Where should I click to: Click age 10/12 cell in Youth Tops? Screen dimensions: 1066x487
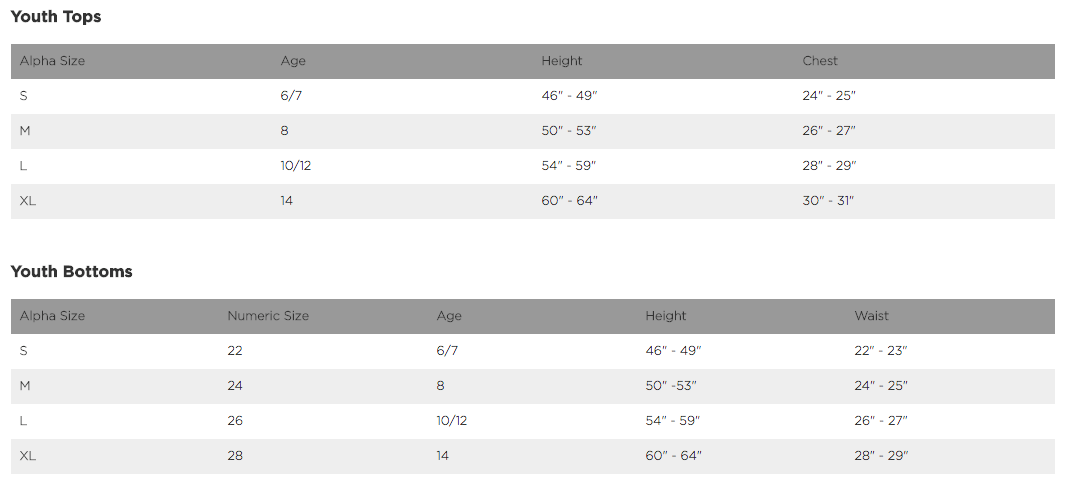296,166
